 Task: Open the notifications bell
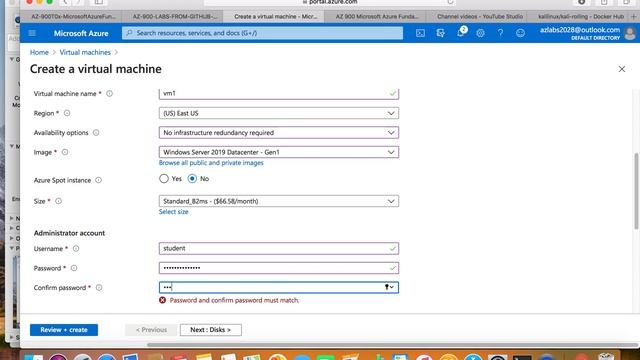[x=461, y=32]
